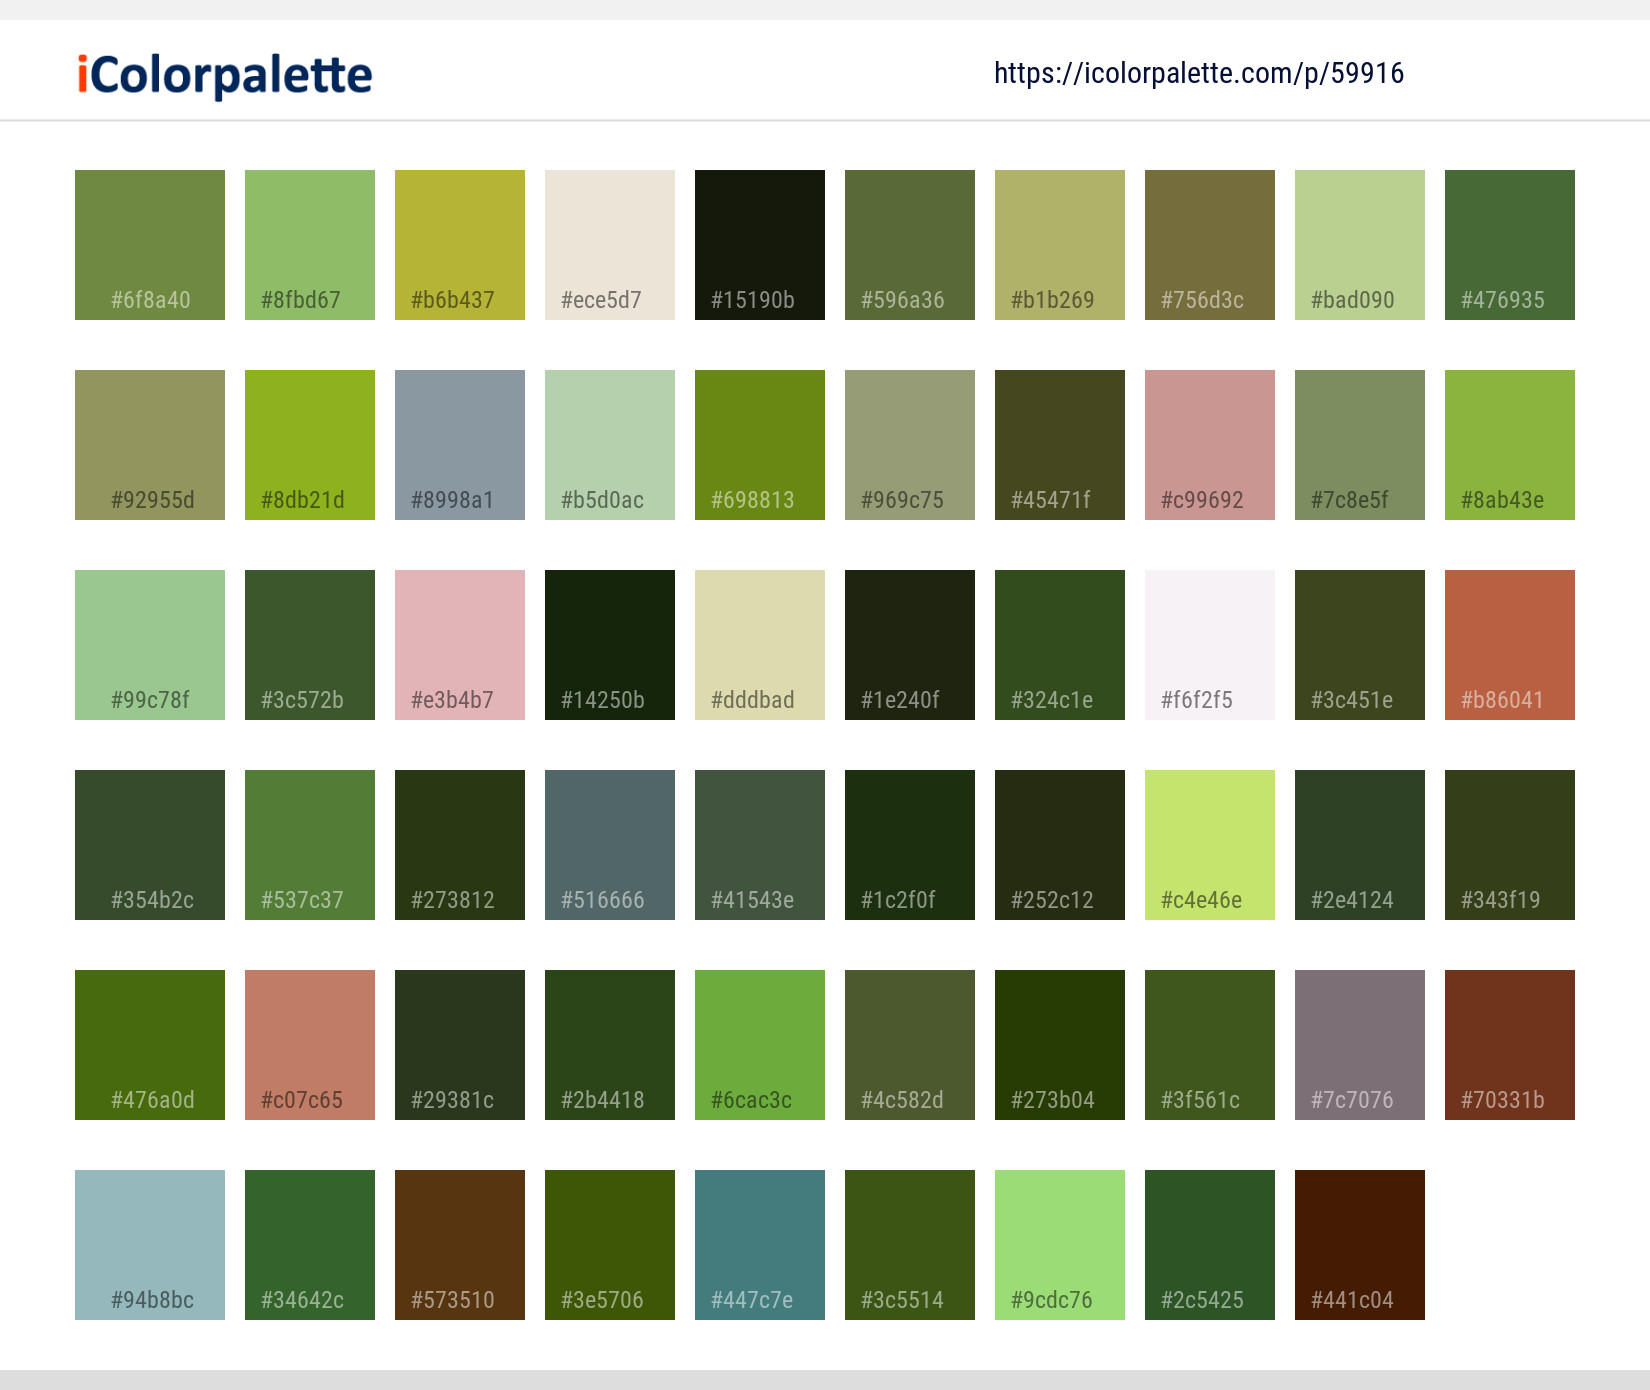The image size is (1650, 1390).
Task: Choose the #476a0d swatch
Action: [x=150, y=1045]
